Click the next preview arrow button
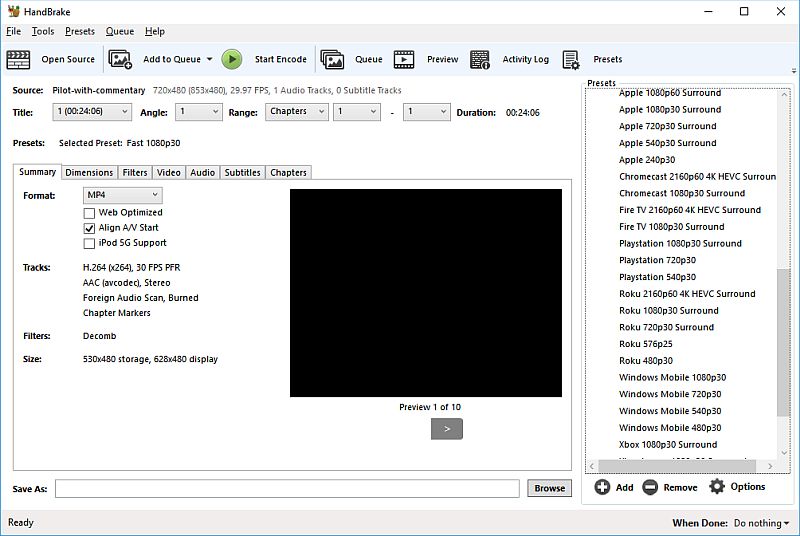 click(447, 429)
